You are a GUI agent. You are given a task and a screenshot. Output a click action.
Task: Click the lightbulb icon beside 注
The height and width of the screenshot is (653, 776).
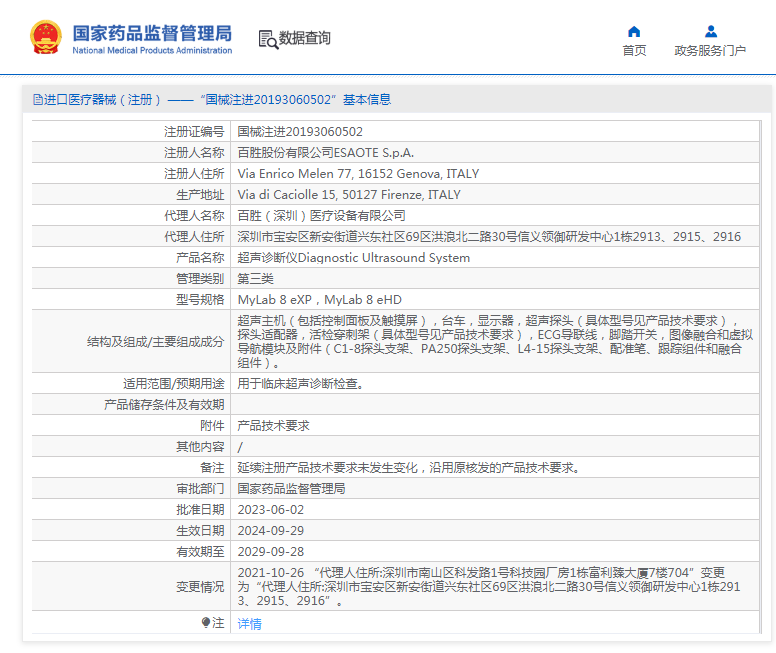click(x=206, y=623)
